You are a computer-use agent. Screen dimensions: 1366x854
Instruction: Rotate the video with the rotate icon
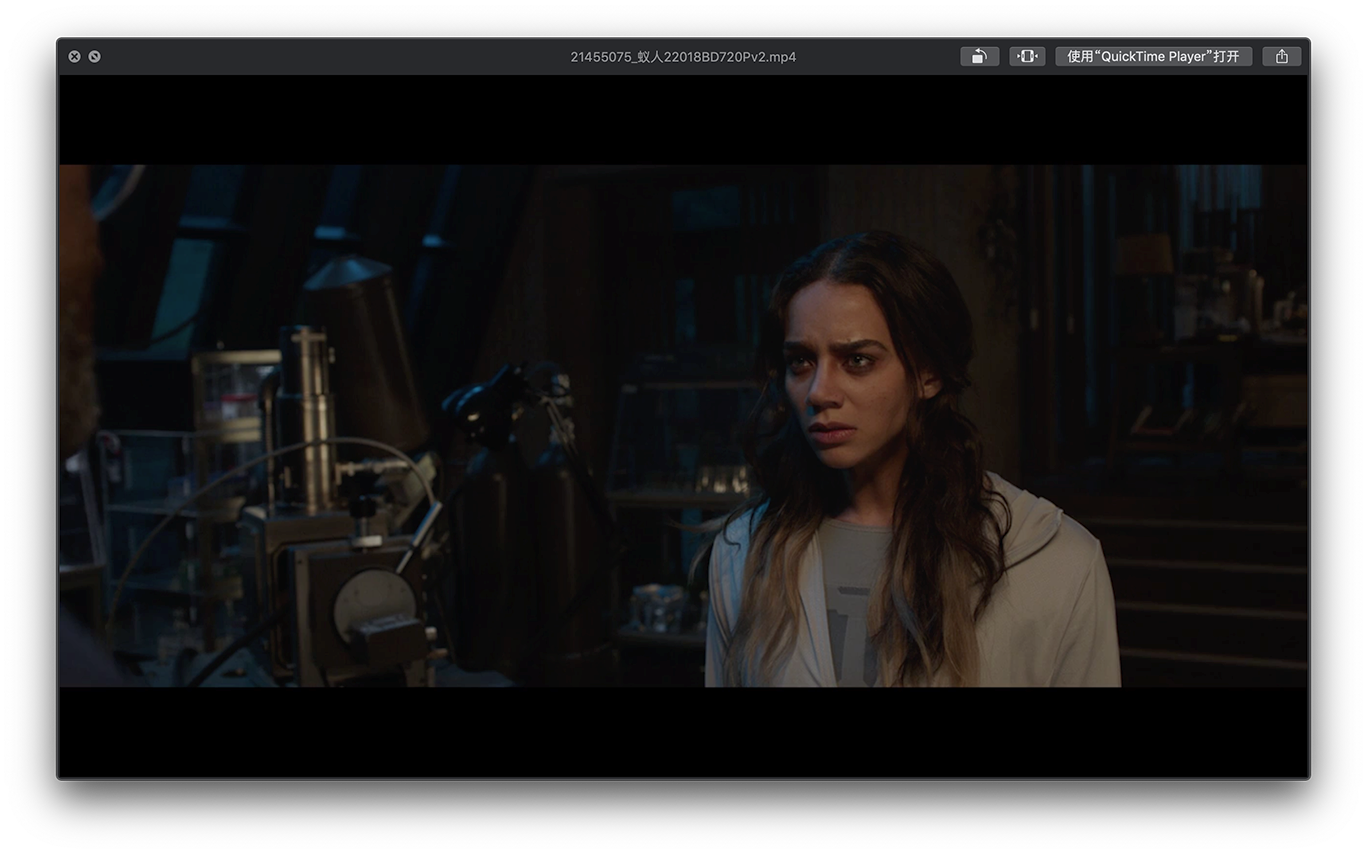coord(979,57)
